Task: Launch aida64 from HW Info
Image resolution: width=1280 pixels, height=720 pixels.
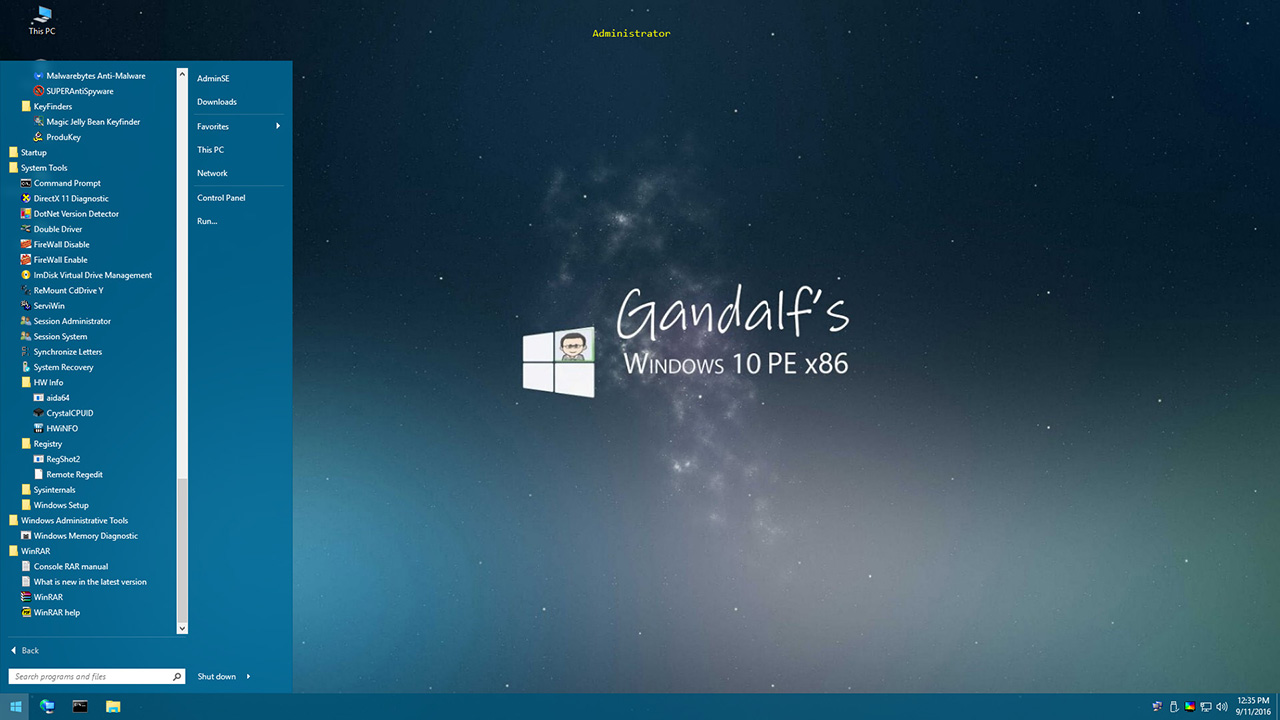Action: 52,398
